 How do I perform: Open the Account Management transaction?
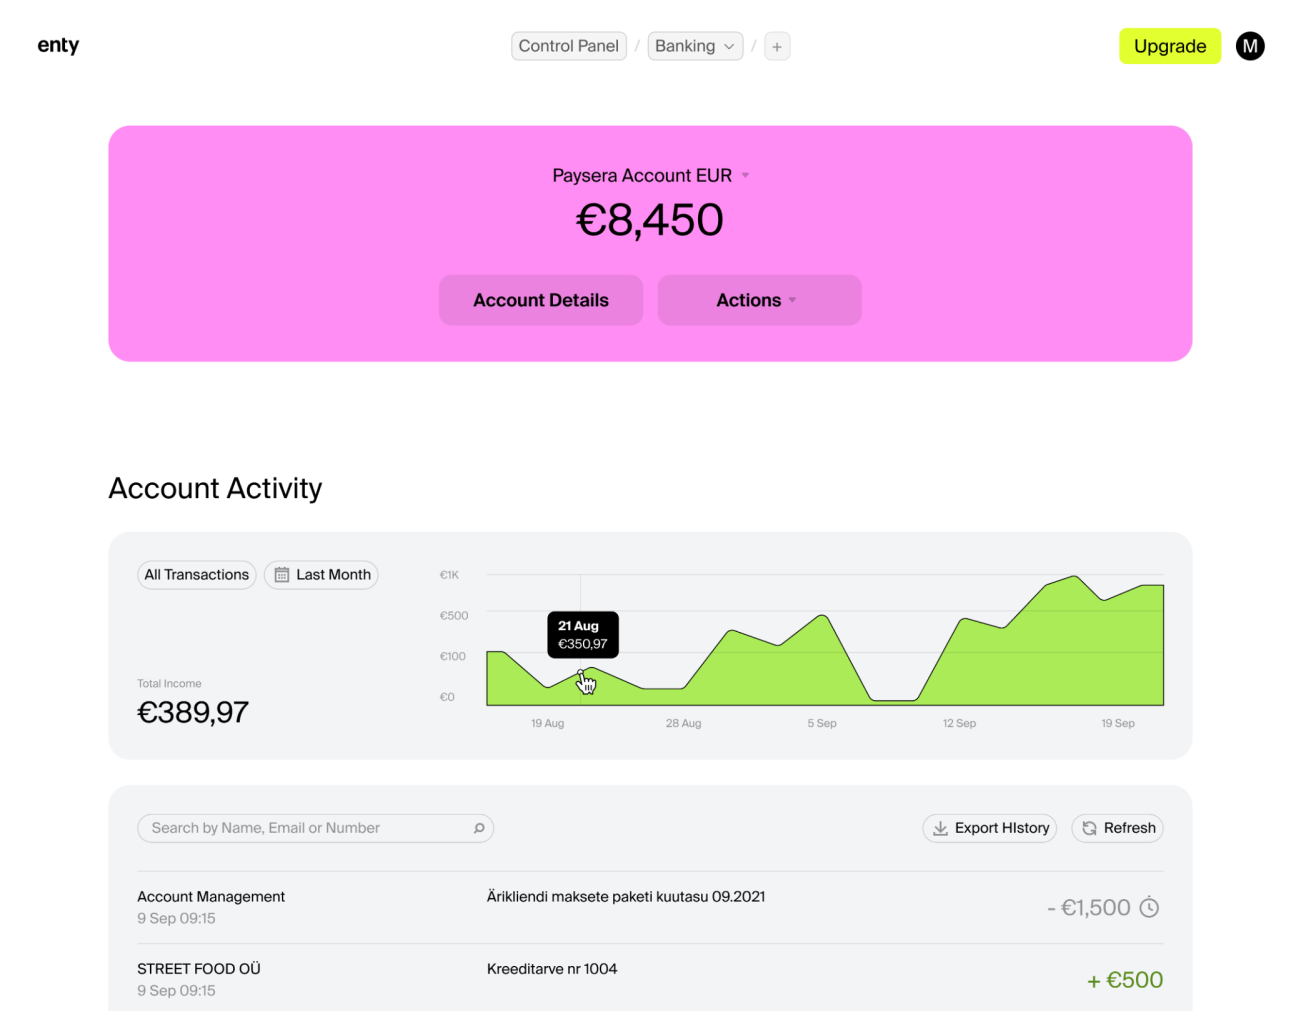tap(650, 907)
